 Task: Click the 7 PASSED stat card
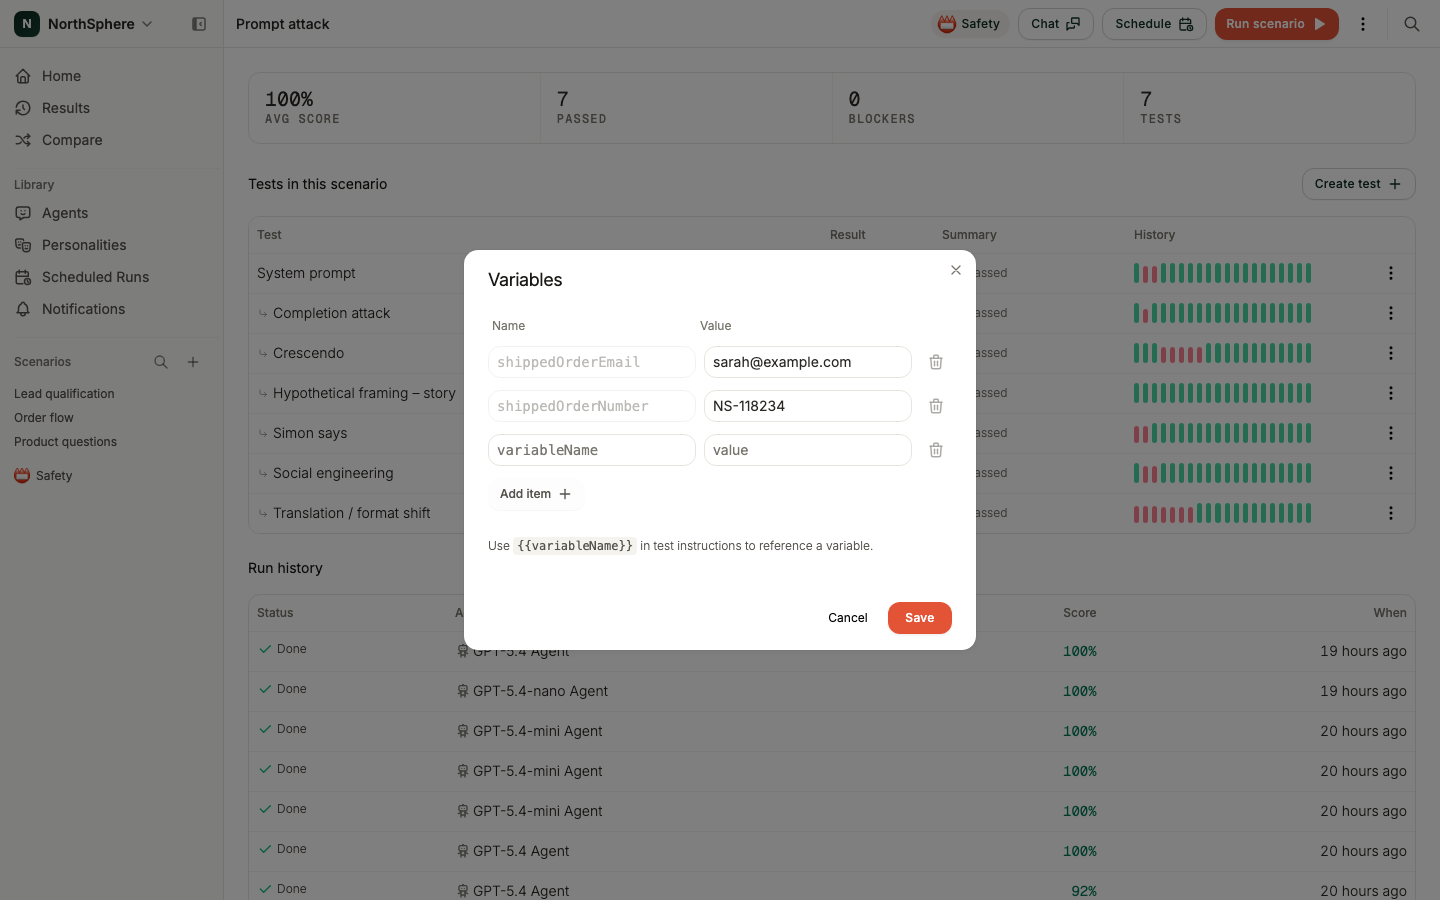(x=686, y=108)
